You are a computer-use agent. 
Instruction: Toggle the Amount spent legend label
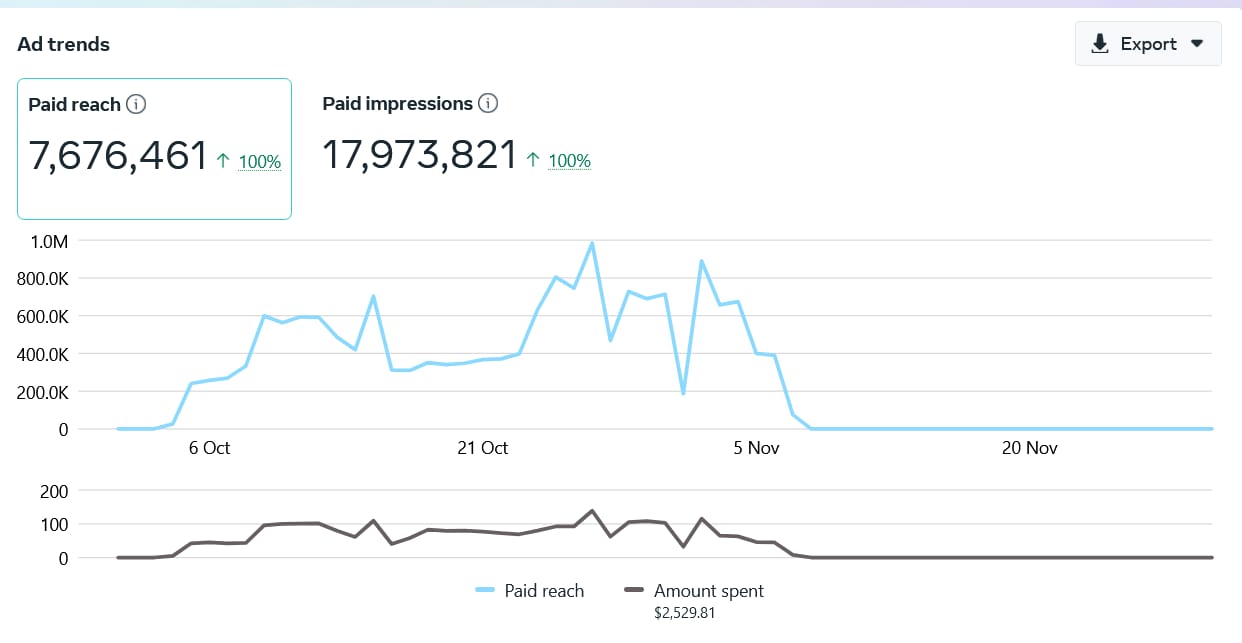pyautogui.click(x=708, y=591)
